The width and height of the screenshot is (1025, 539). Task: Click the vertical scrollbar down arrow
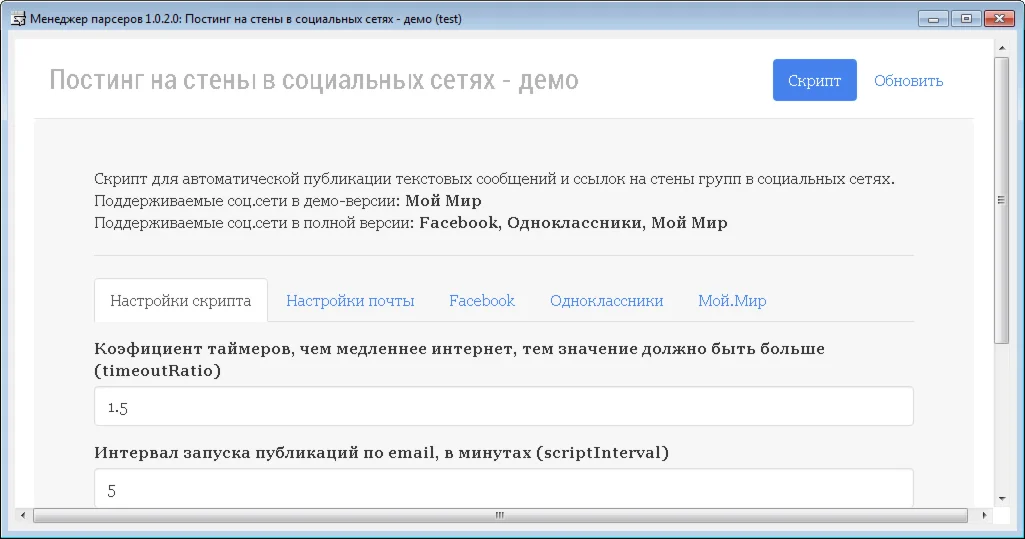click(1001, 499)
